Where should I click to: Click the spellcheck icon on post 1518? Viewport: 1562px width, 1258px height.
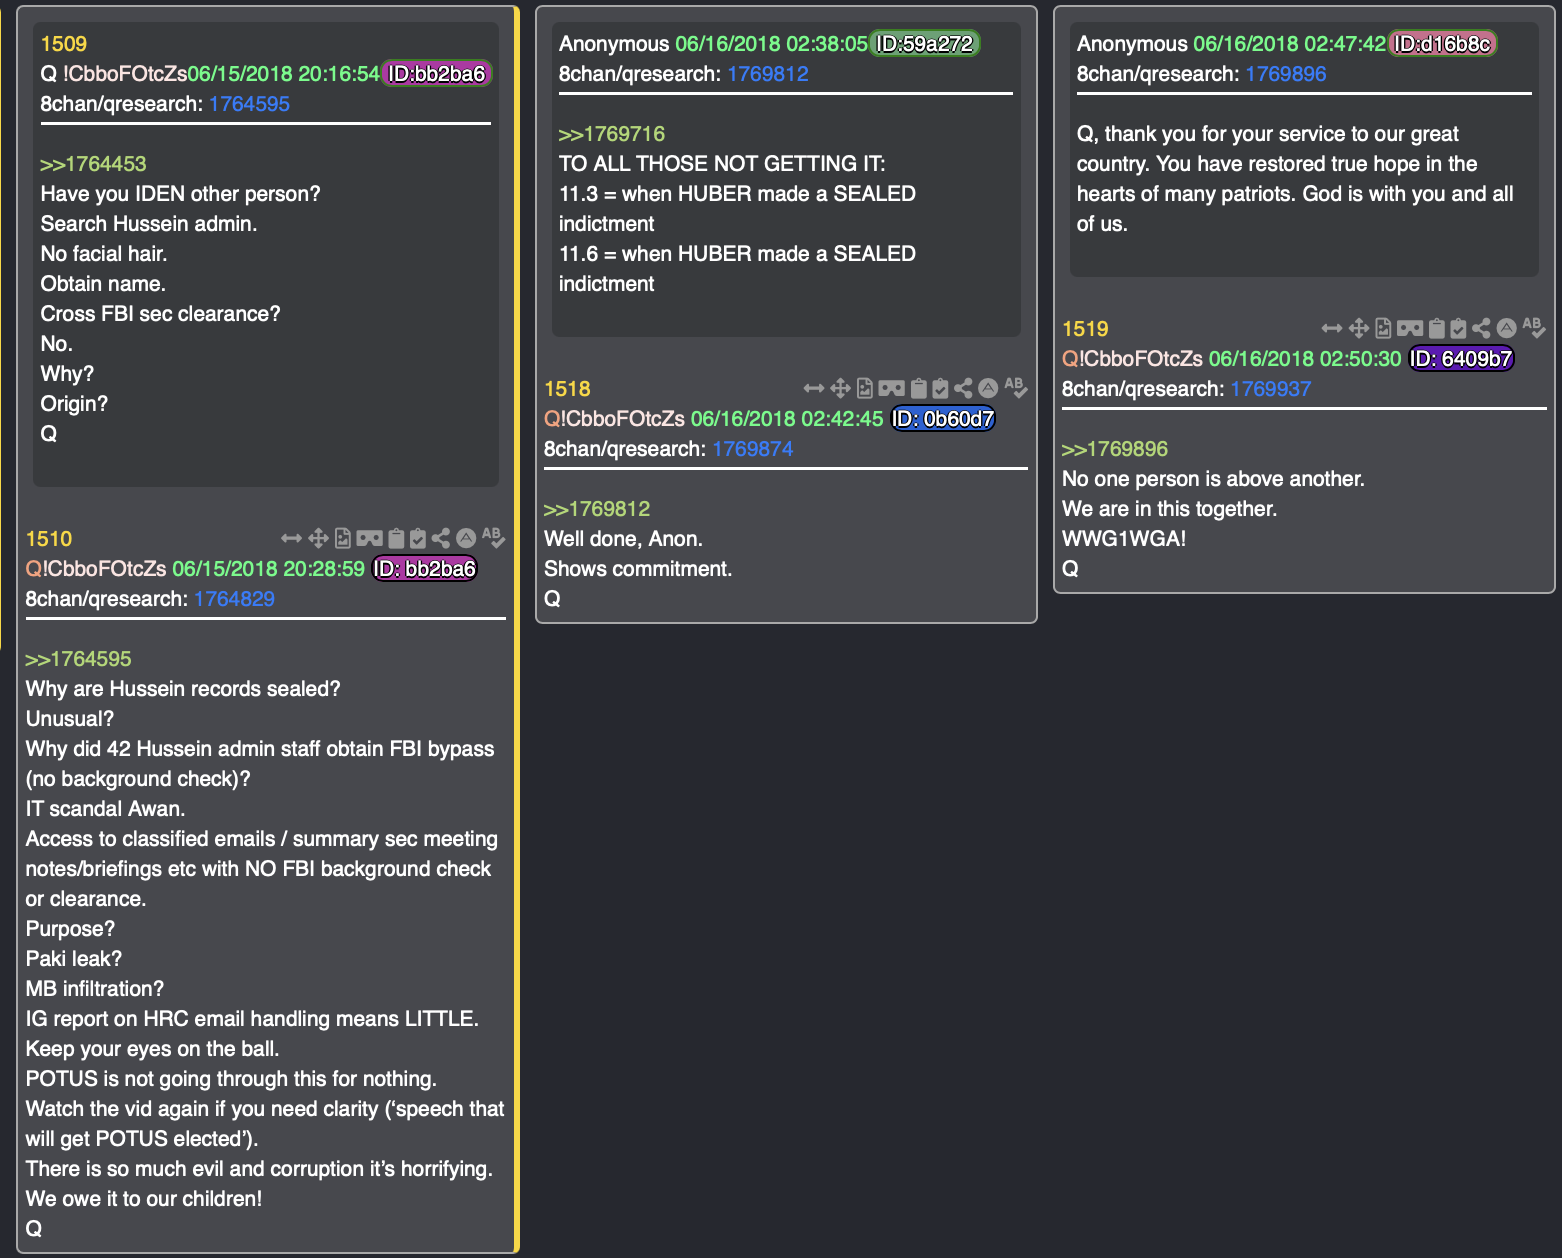(1015, 388)
